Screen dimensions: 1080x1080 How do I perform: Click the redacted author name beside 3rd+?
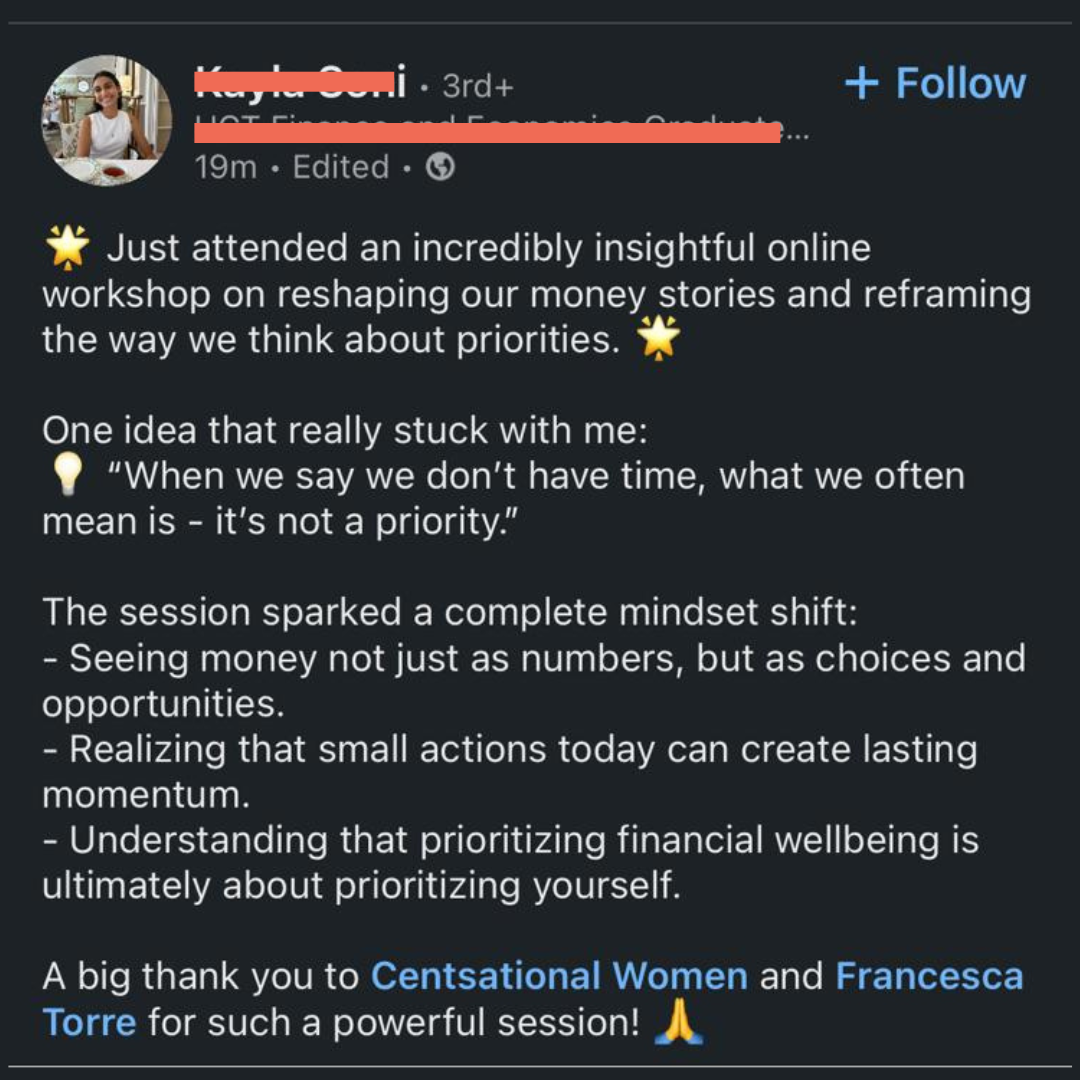pos(300,83)
